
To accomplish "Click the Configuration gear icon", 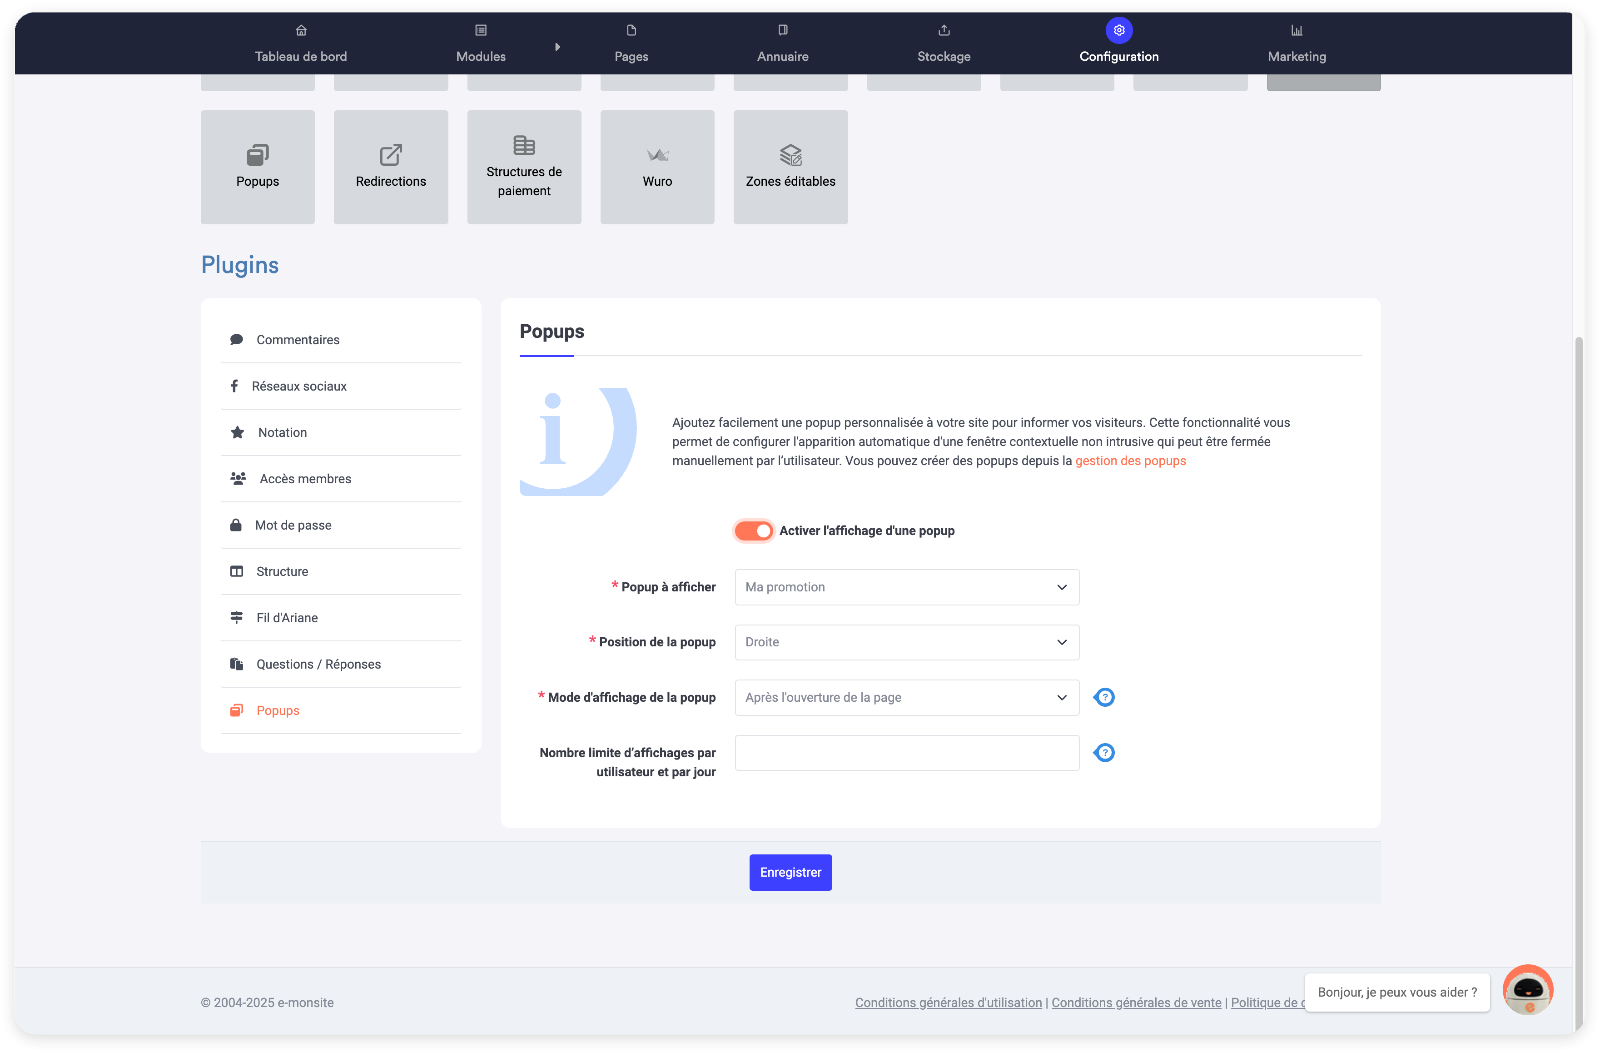I will [1119, 30].
